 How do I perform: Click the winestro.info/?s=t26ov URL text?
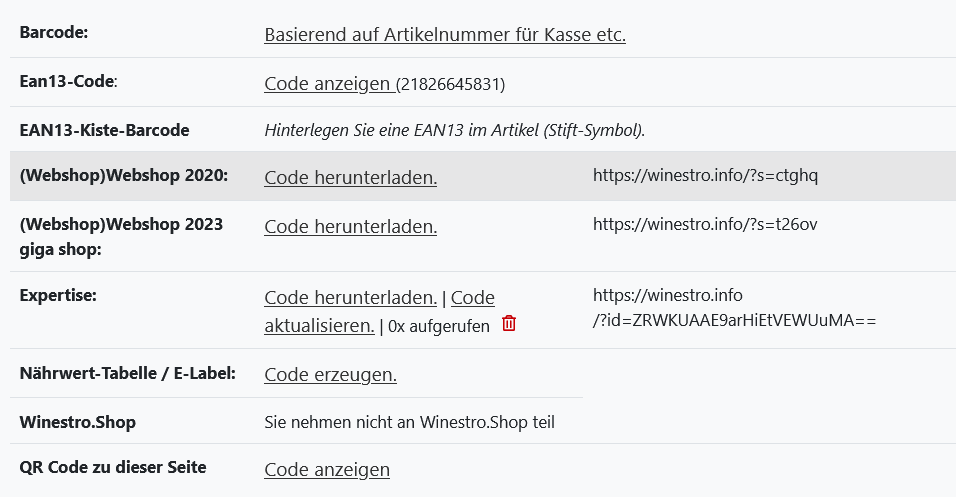[x=705, y=224]
